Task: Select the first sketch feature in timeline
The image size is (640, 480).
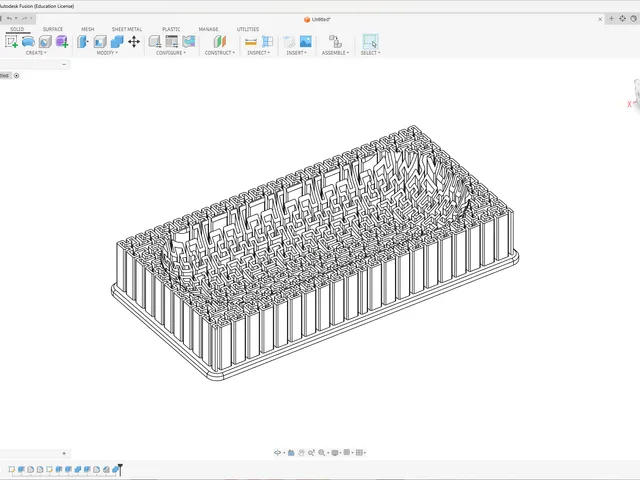Action: pyautogui.click(x=12, y=470)
